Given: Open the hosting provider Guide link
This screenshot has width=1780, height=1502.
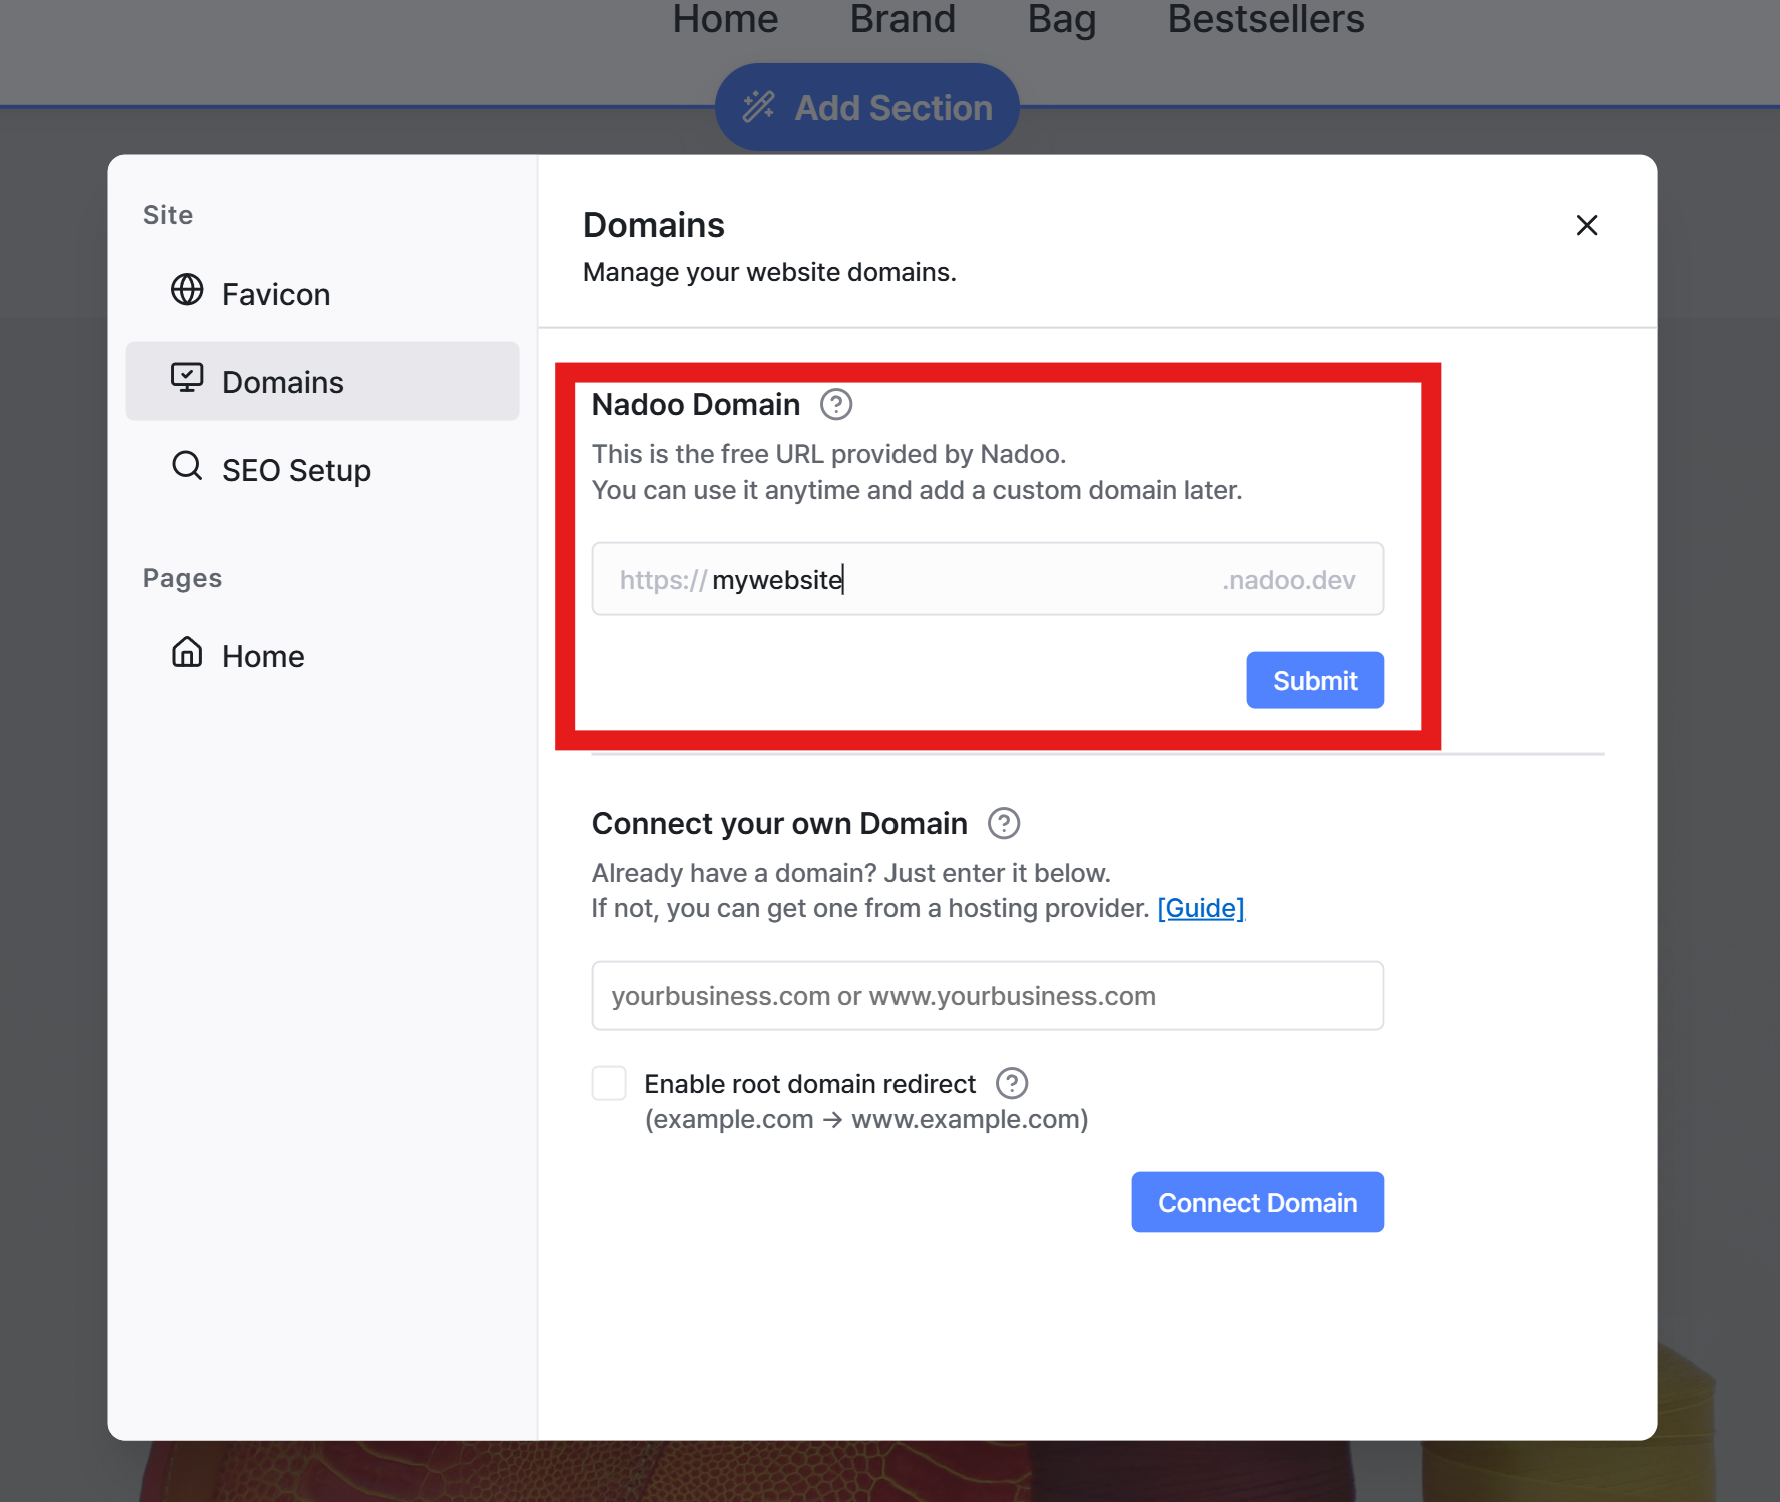Looking at the screenshot, I should (x=1201, y=908).
